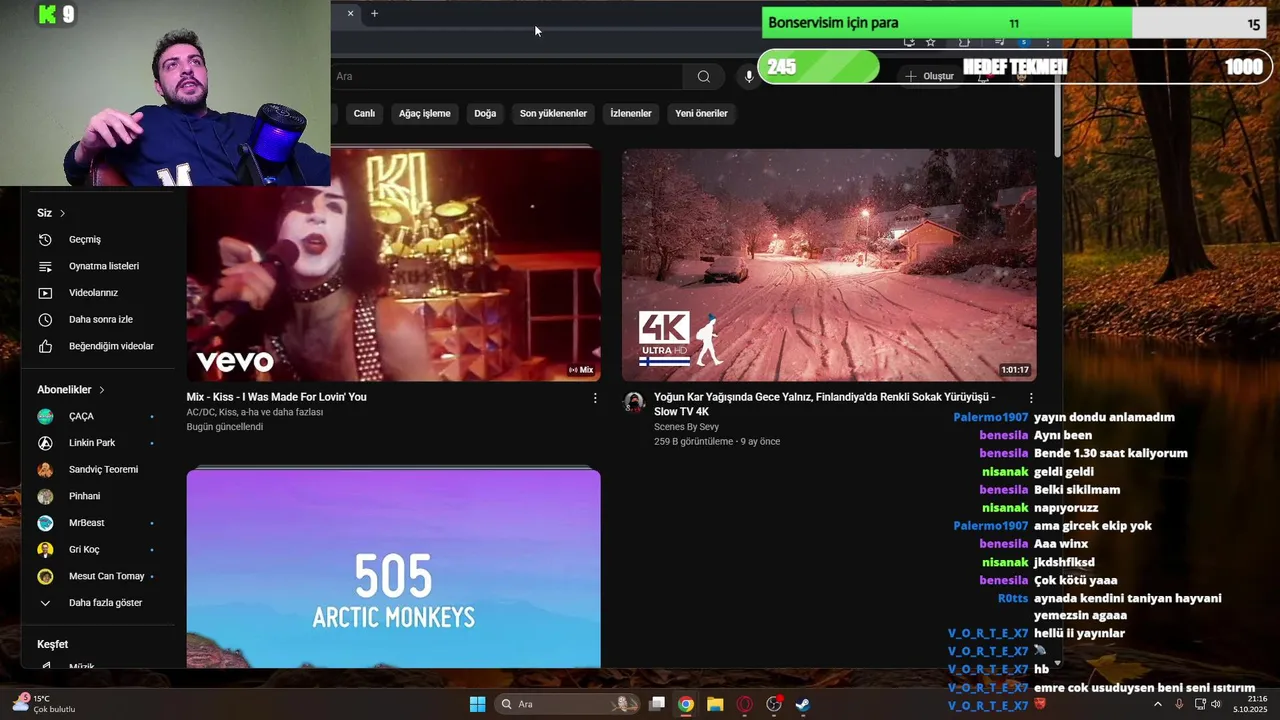Close the current browser tab

point(350,14)
